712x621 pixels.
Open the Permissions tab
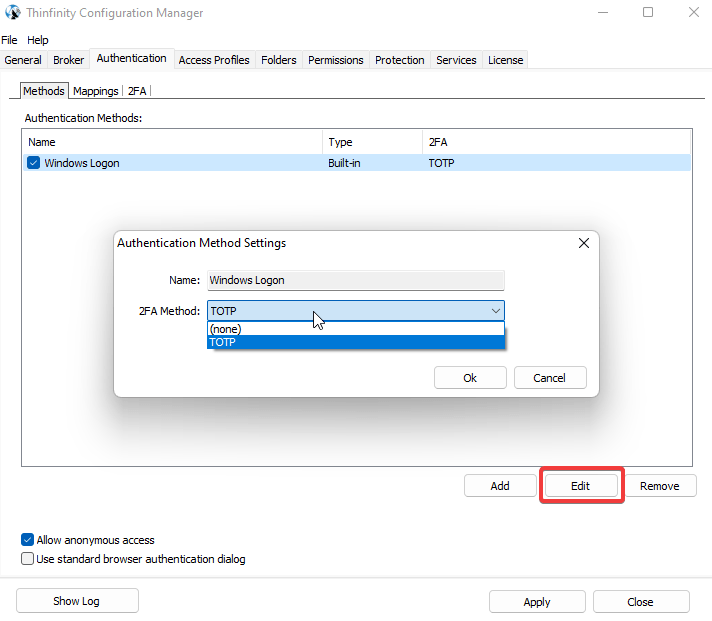pyautogui.click(x=336, y=60)
